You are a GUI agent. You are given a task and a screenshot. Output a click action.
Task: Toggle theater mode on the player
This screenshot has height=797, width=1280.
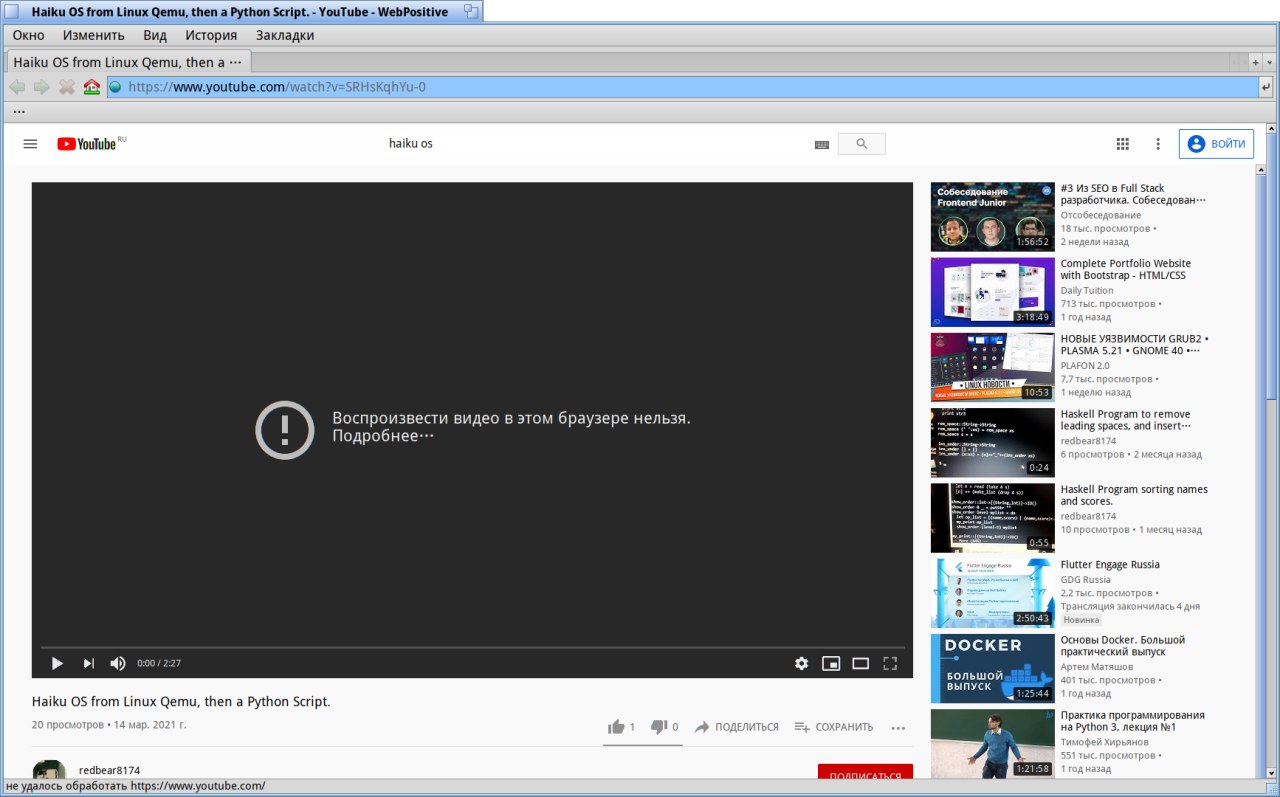point(860,663)
